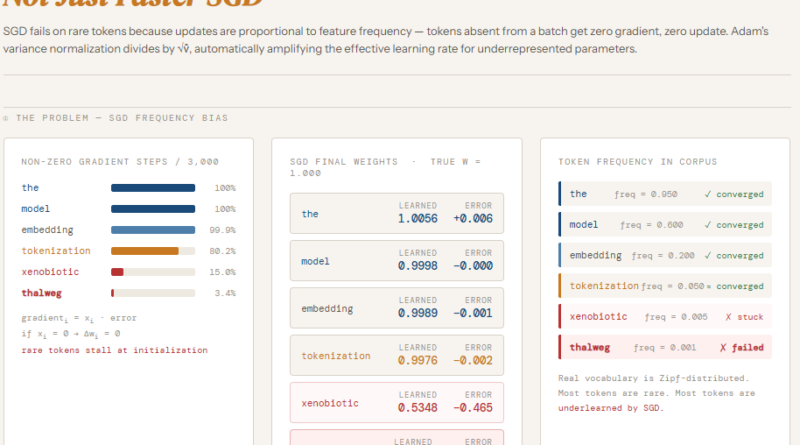Image resolution: width=800 pixels, height=445 pixels.
Task: Click the learned value 0.5348
Action: point(418,408)
